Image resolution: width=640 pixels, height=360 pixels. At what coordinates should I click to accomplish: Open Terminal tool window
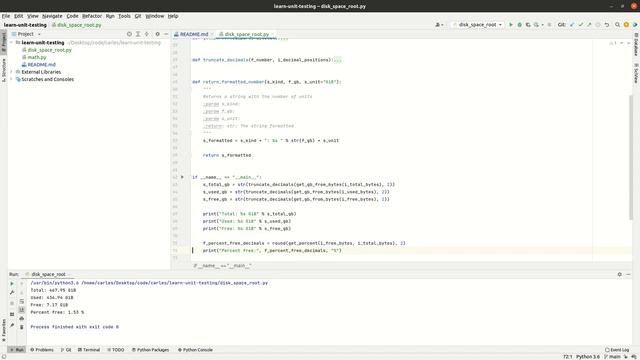click(x=89, y=350)
